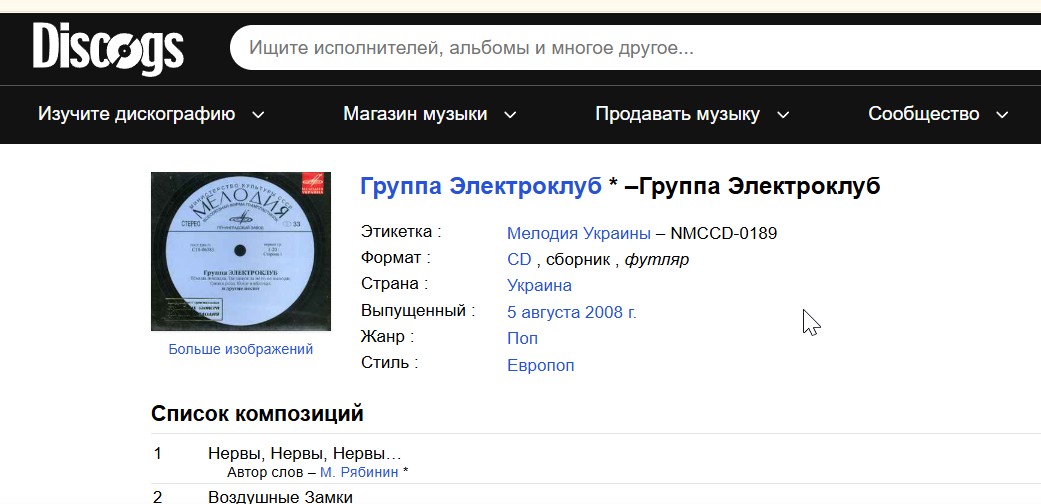The width and height of the screenshot is (1041, 504).
Task: Open the 5 августа 2008 г. release date link
Action: coord(572,312)
